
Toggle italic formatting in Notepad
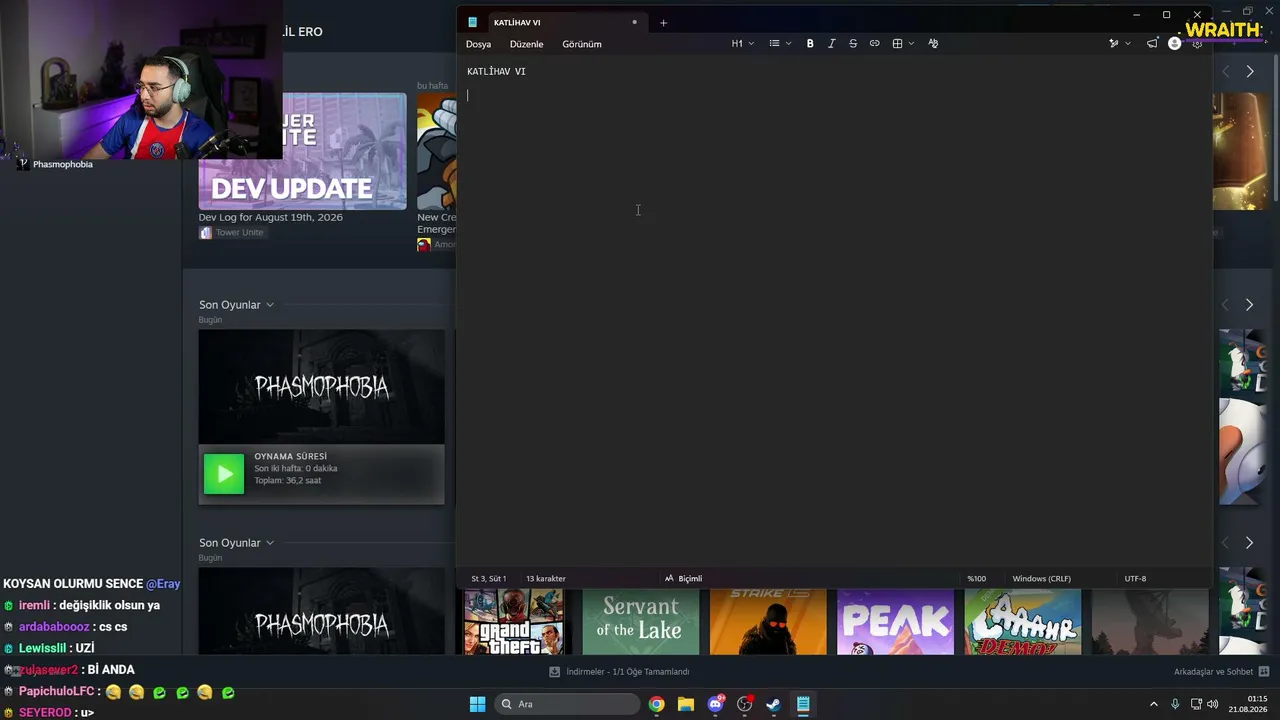coord(831,44)
